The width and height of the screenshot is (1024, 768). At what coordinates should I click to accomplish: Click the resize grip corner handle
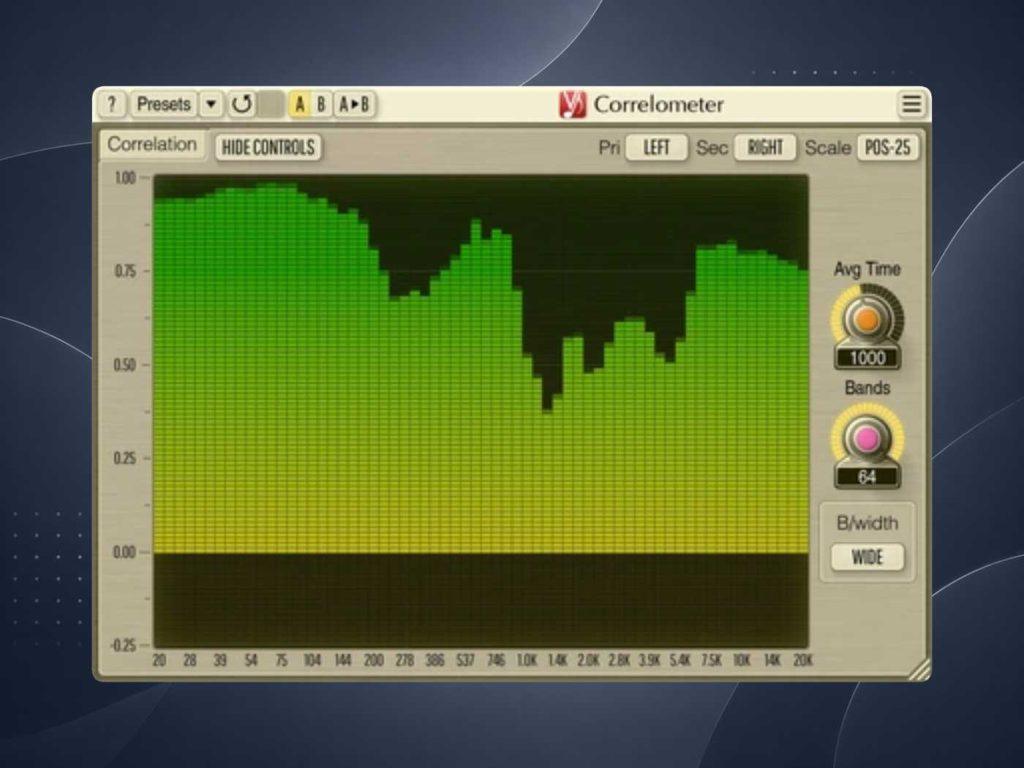coord(919,669)
